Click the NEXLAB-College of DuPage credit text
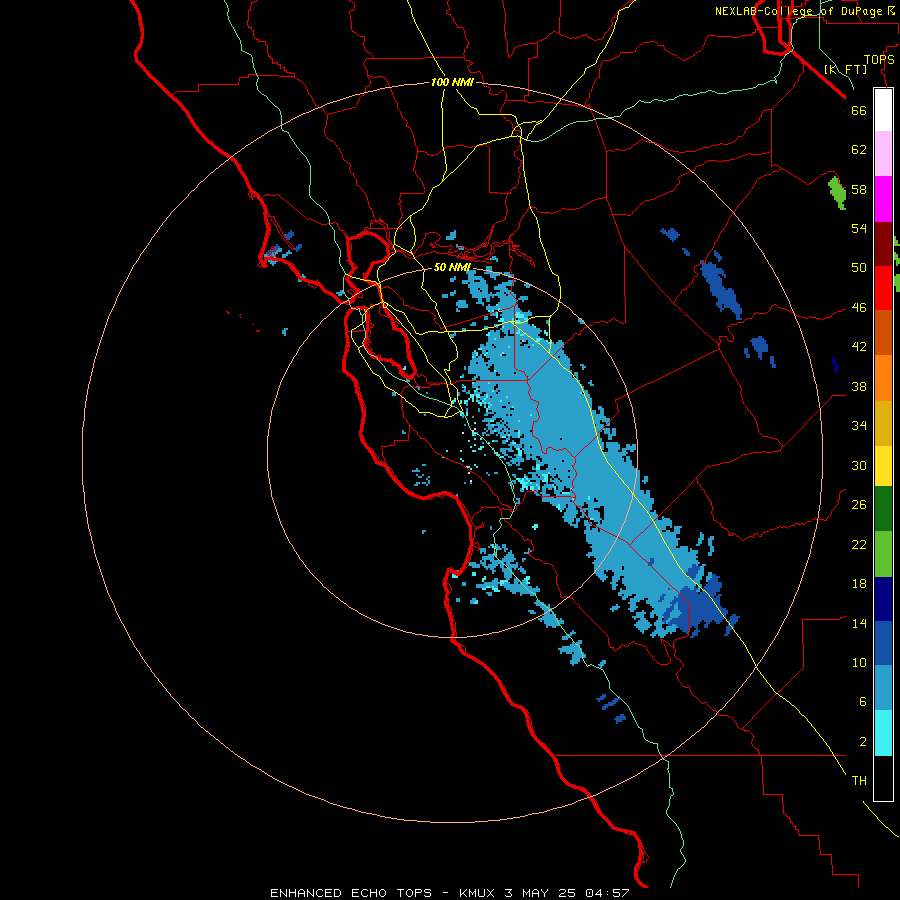The height and width of the screenshot is (900, 900). (805, 11)
